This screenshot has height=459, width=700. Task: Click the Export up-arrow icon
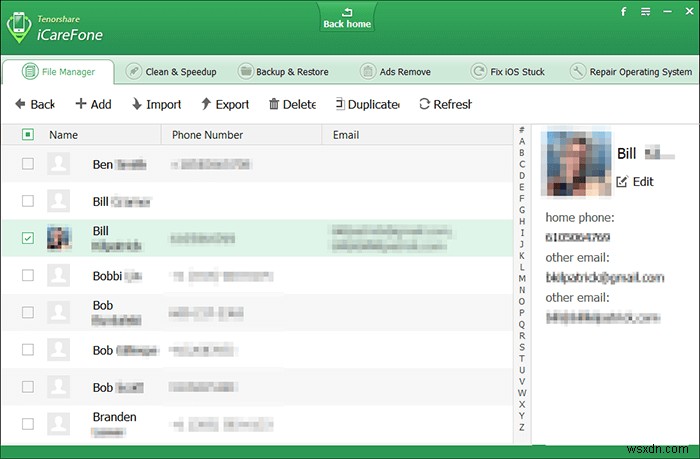(206, 104)
